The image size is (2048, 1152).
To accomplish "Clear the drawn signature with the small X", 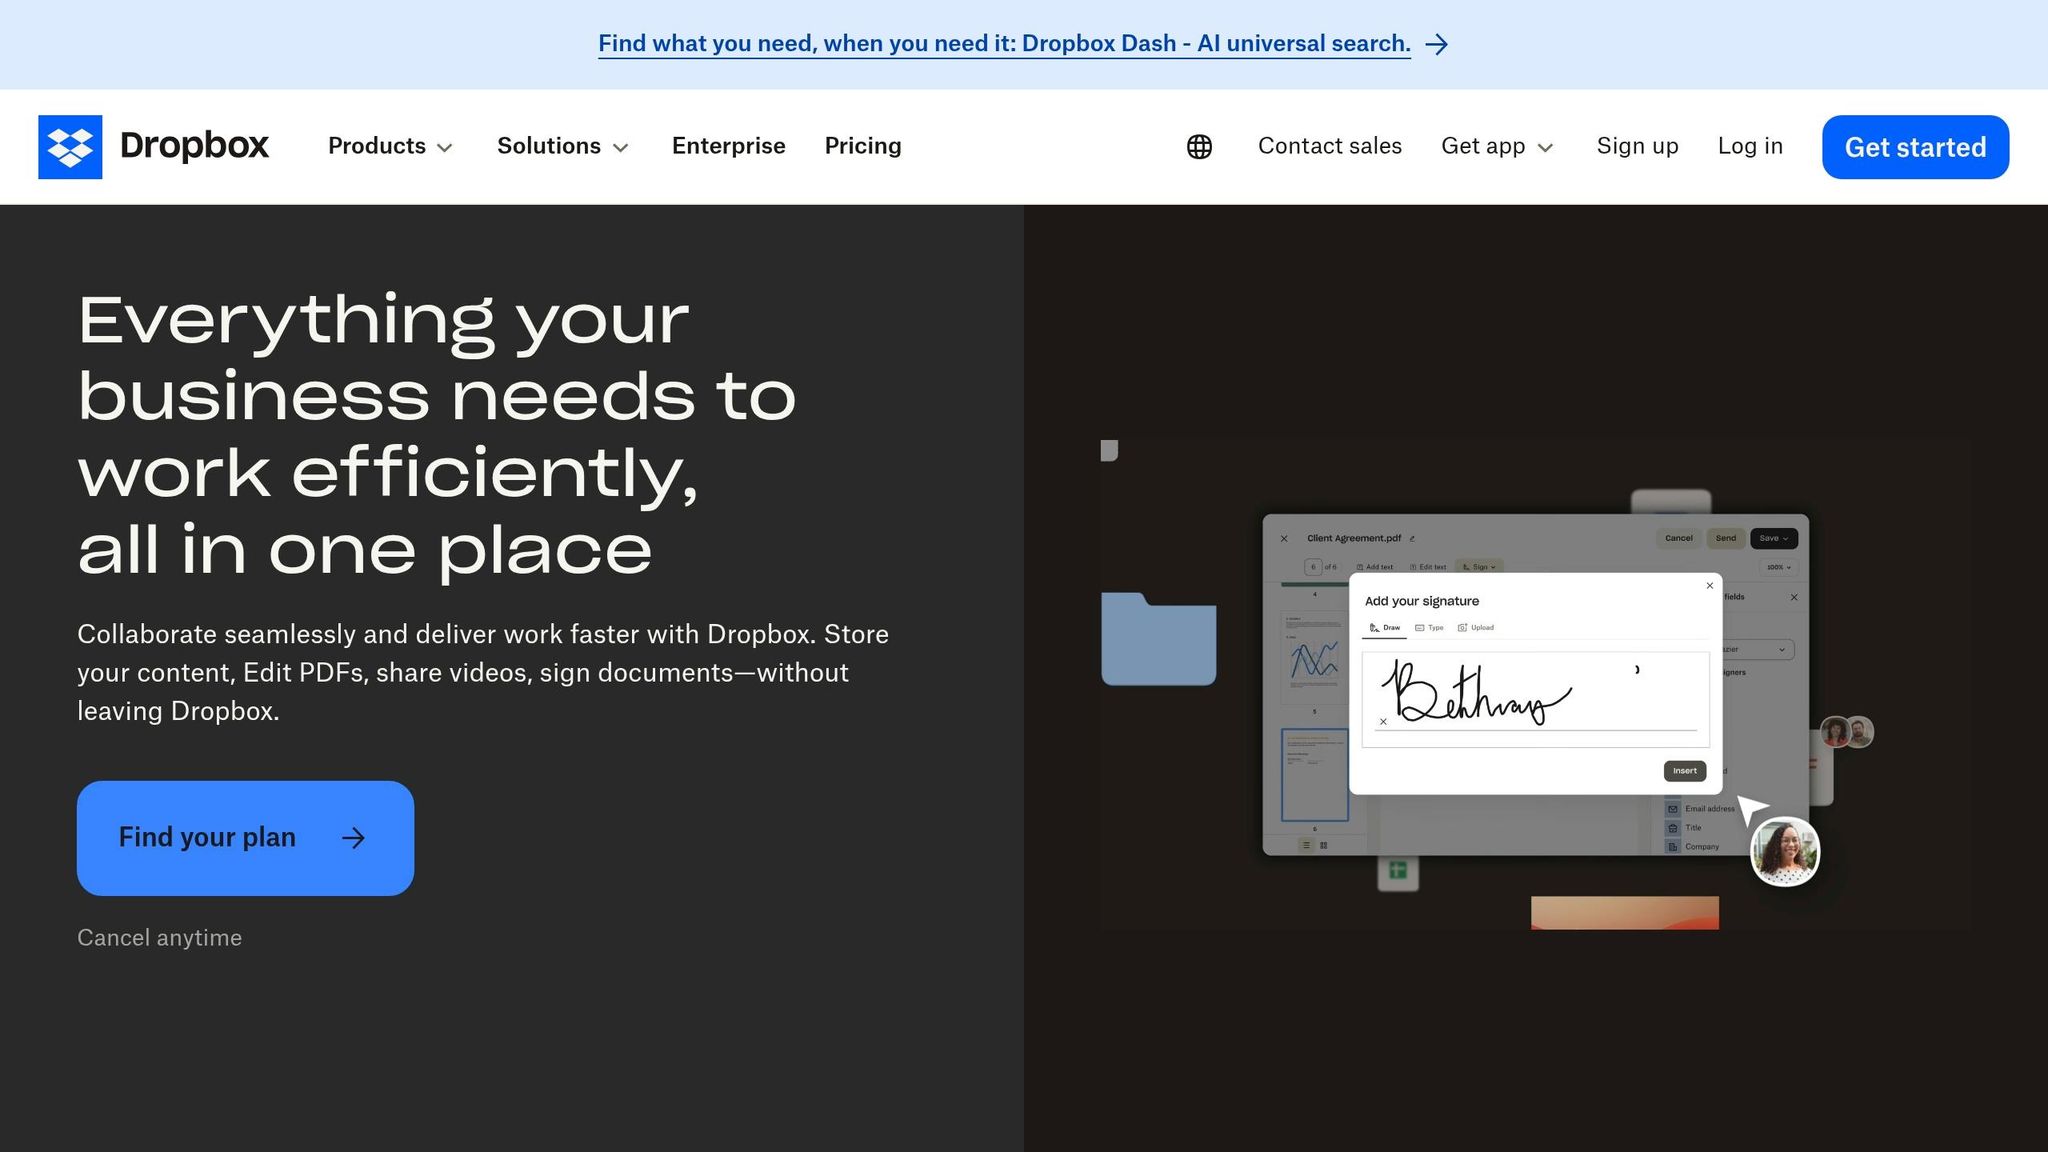I will coord(1383,722).
